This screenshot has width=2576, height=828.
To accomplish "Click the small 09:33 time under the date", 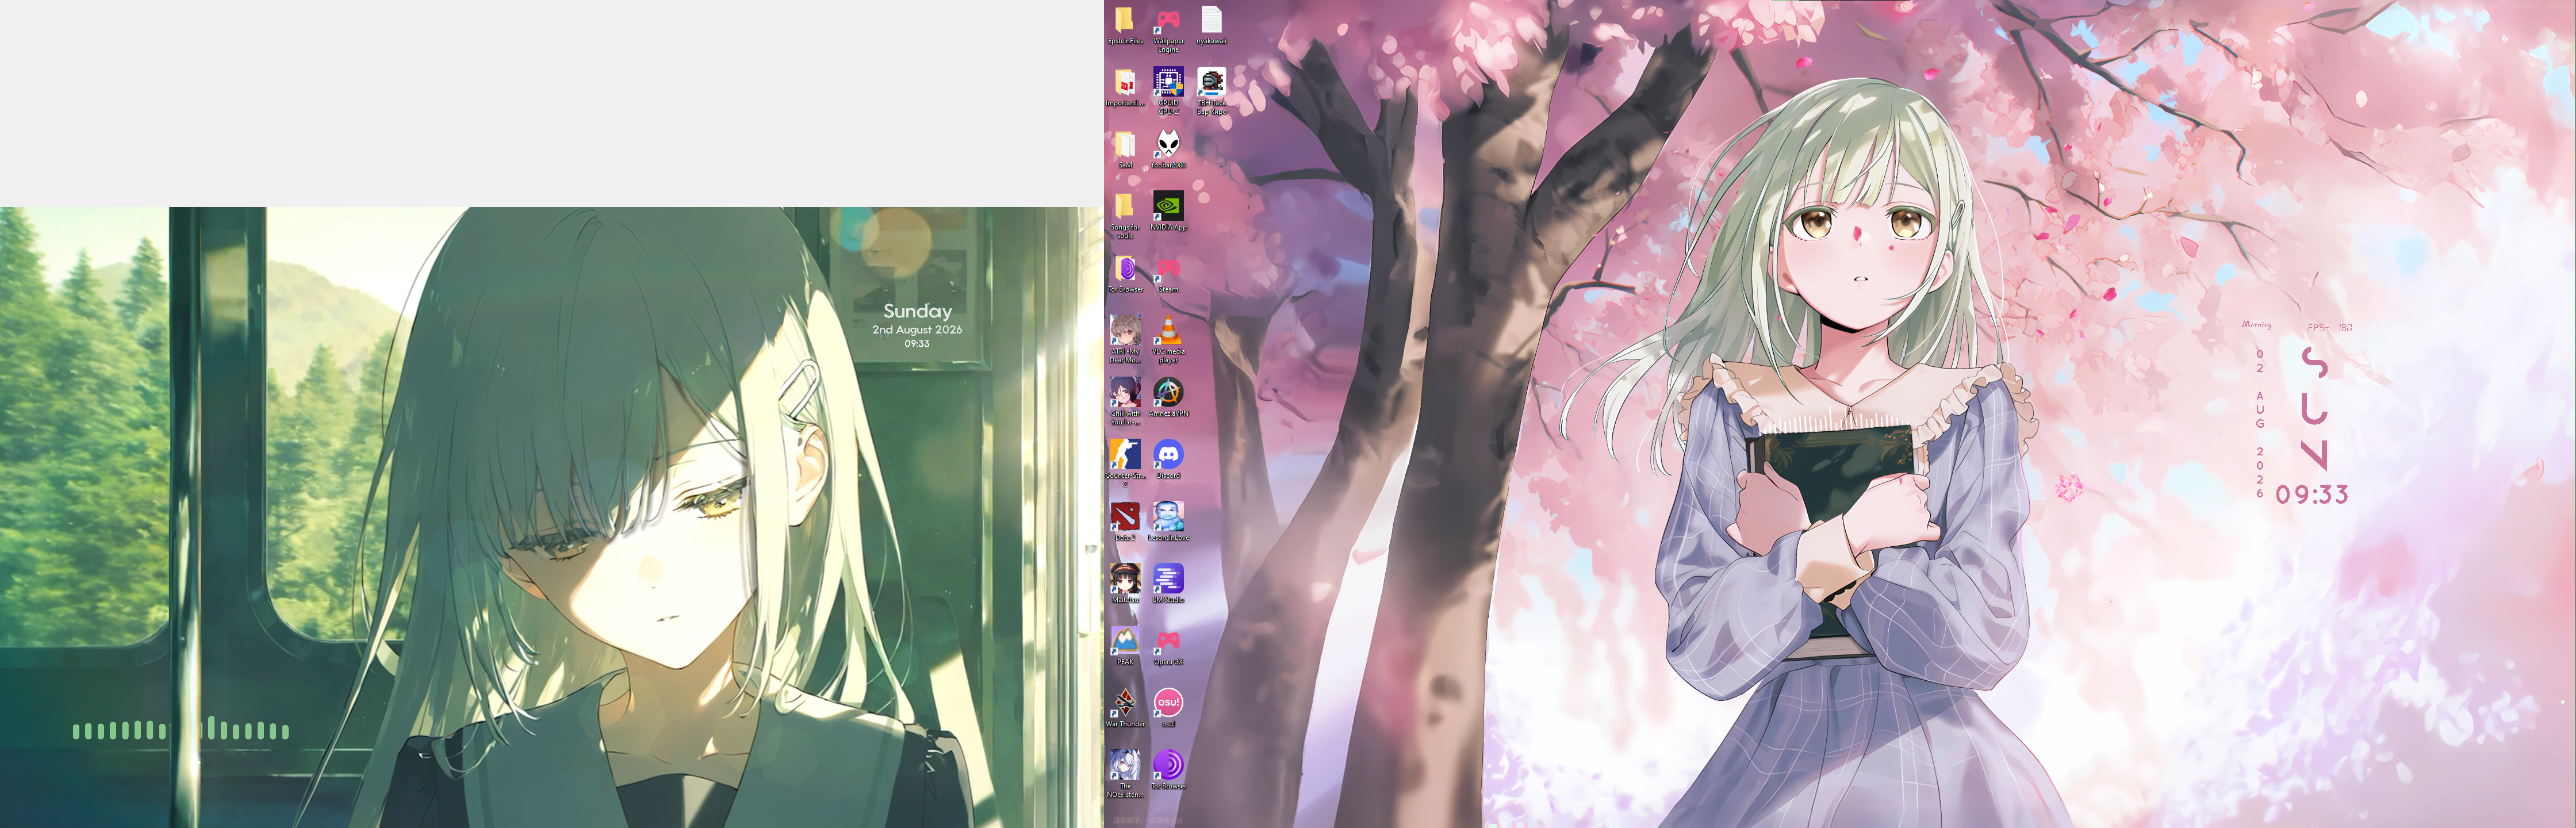I will tap(917, 343).
